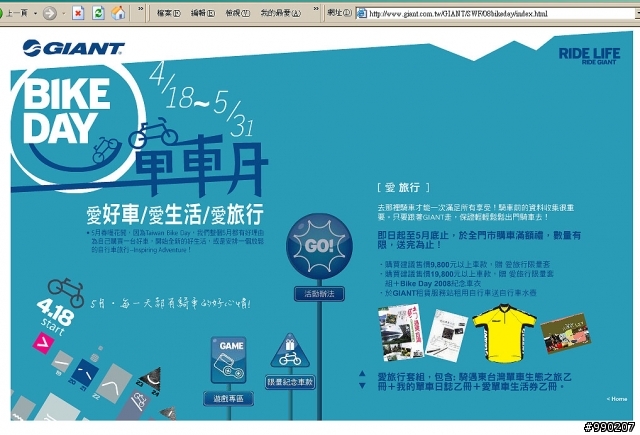This screenshot has height=435, width=640.
Task: Click the 4/18~5/31 date text
Action: click(x=201, y=101)
